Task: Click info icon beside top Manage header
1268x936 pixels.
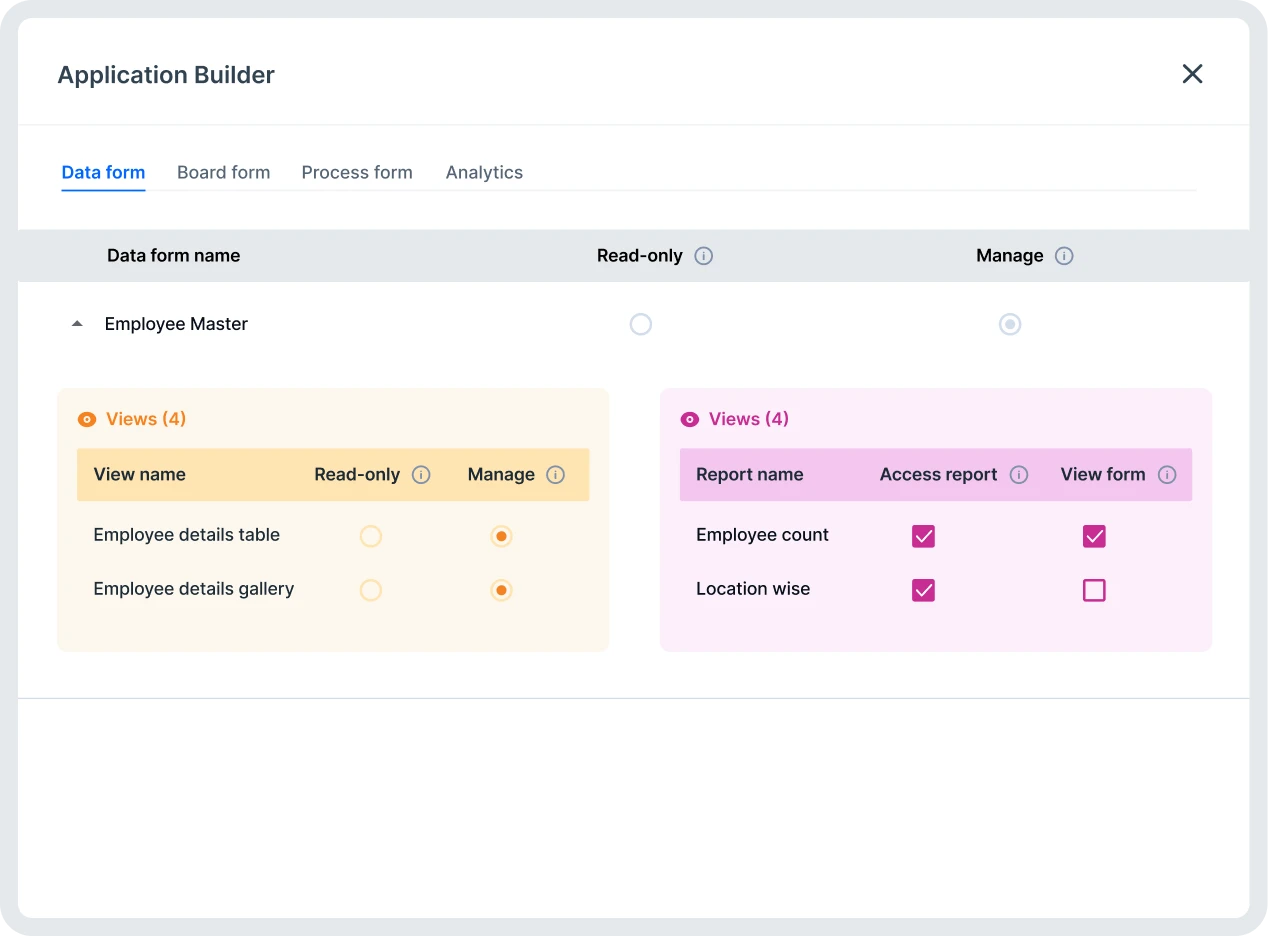Action: (1064, 256)
